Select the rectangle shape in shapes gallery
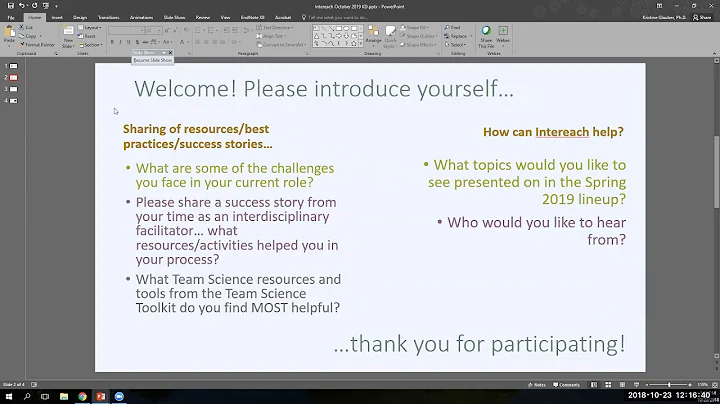The height and width of the screenshot is (404, 720). click(339, 28)
